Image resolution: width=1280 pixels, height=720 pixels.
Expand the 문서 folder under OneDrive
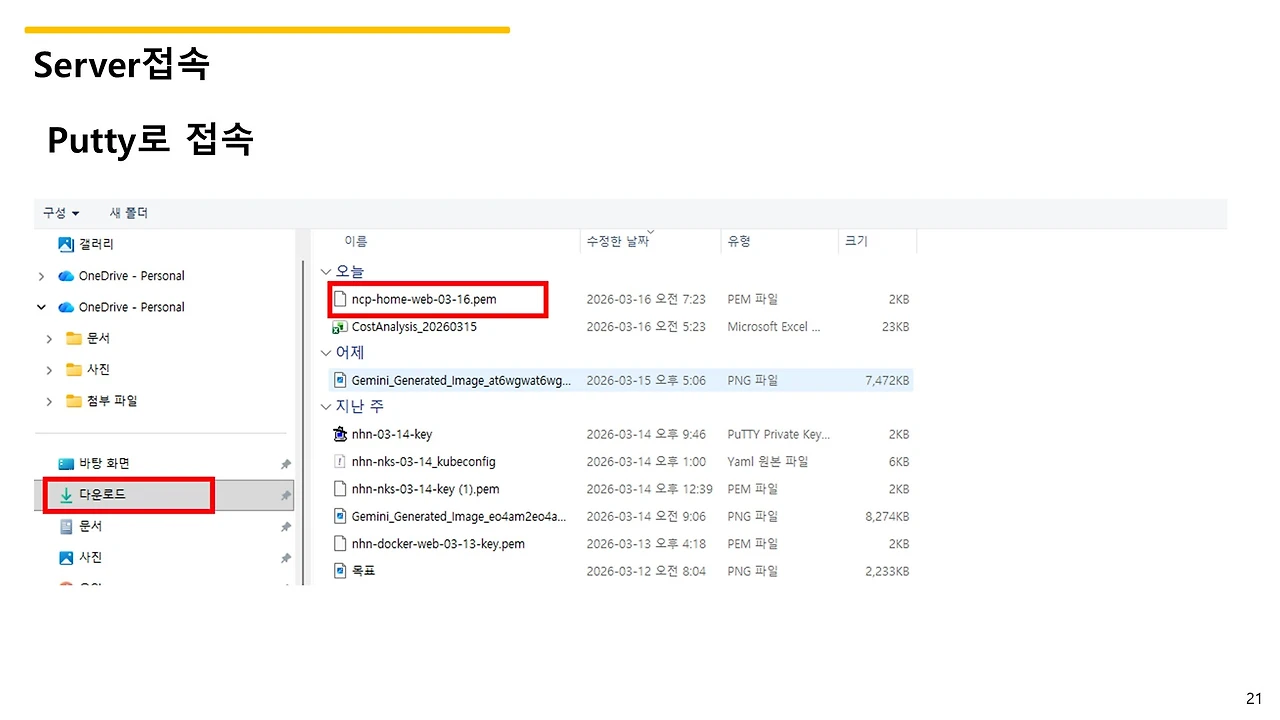pos(49,339)
